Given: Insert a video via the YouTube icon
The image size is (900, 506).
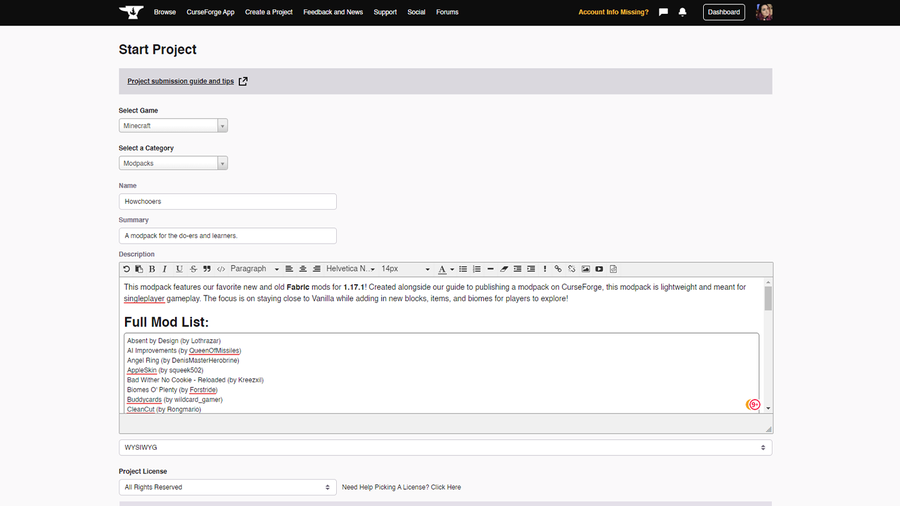Looking at the screenshot, I should [599, 269].
